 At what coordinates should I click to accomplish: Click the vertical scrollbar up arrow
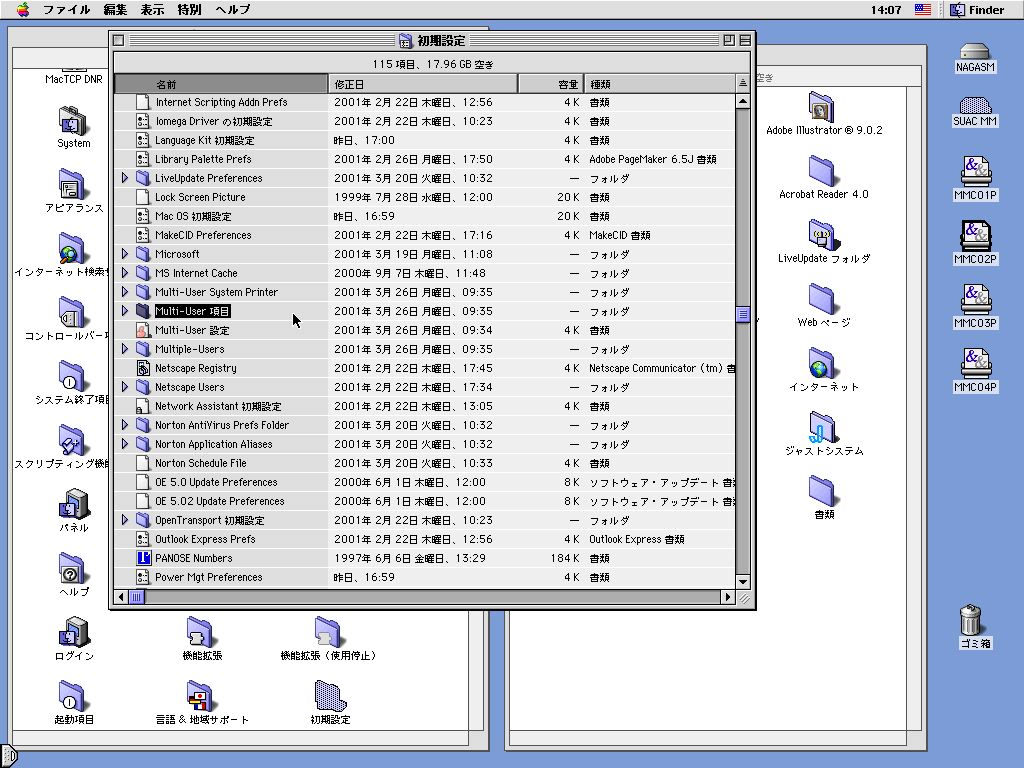click(x=743, y=101)
